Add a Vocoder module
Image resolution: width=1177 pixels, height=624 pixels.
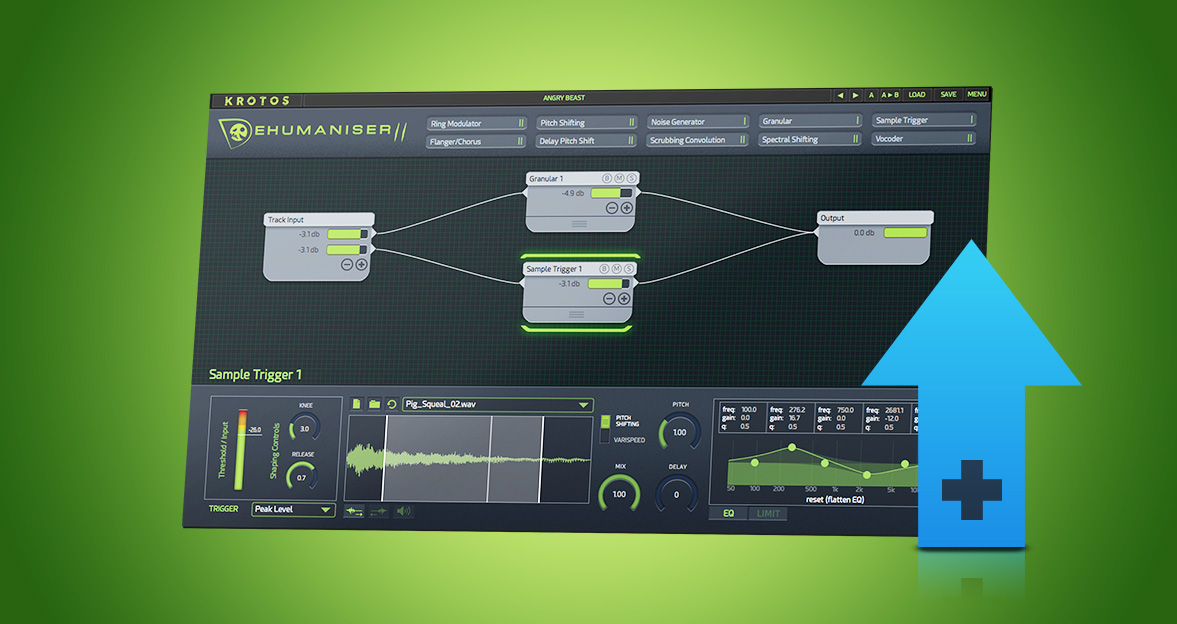[922, 139]
